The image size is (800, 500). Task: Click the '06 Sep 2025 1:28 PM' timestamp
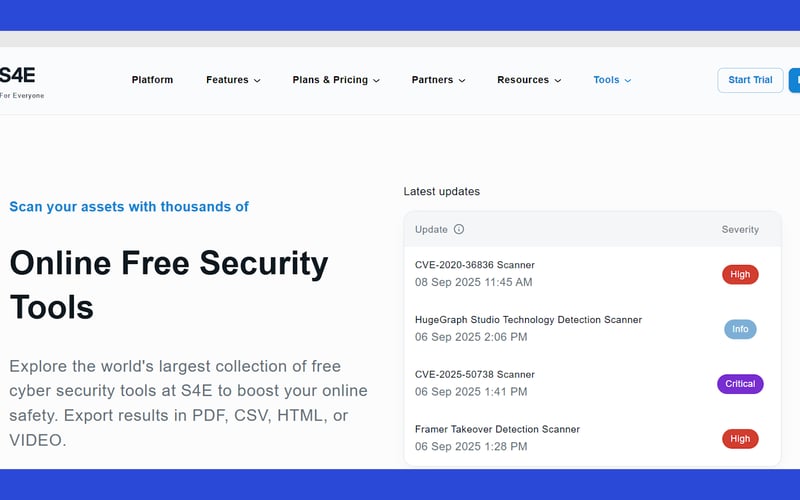tap(471, 446)
